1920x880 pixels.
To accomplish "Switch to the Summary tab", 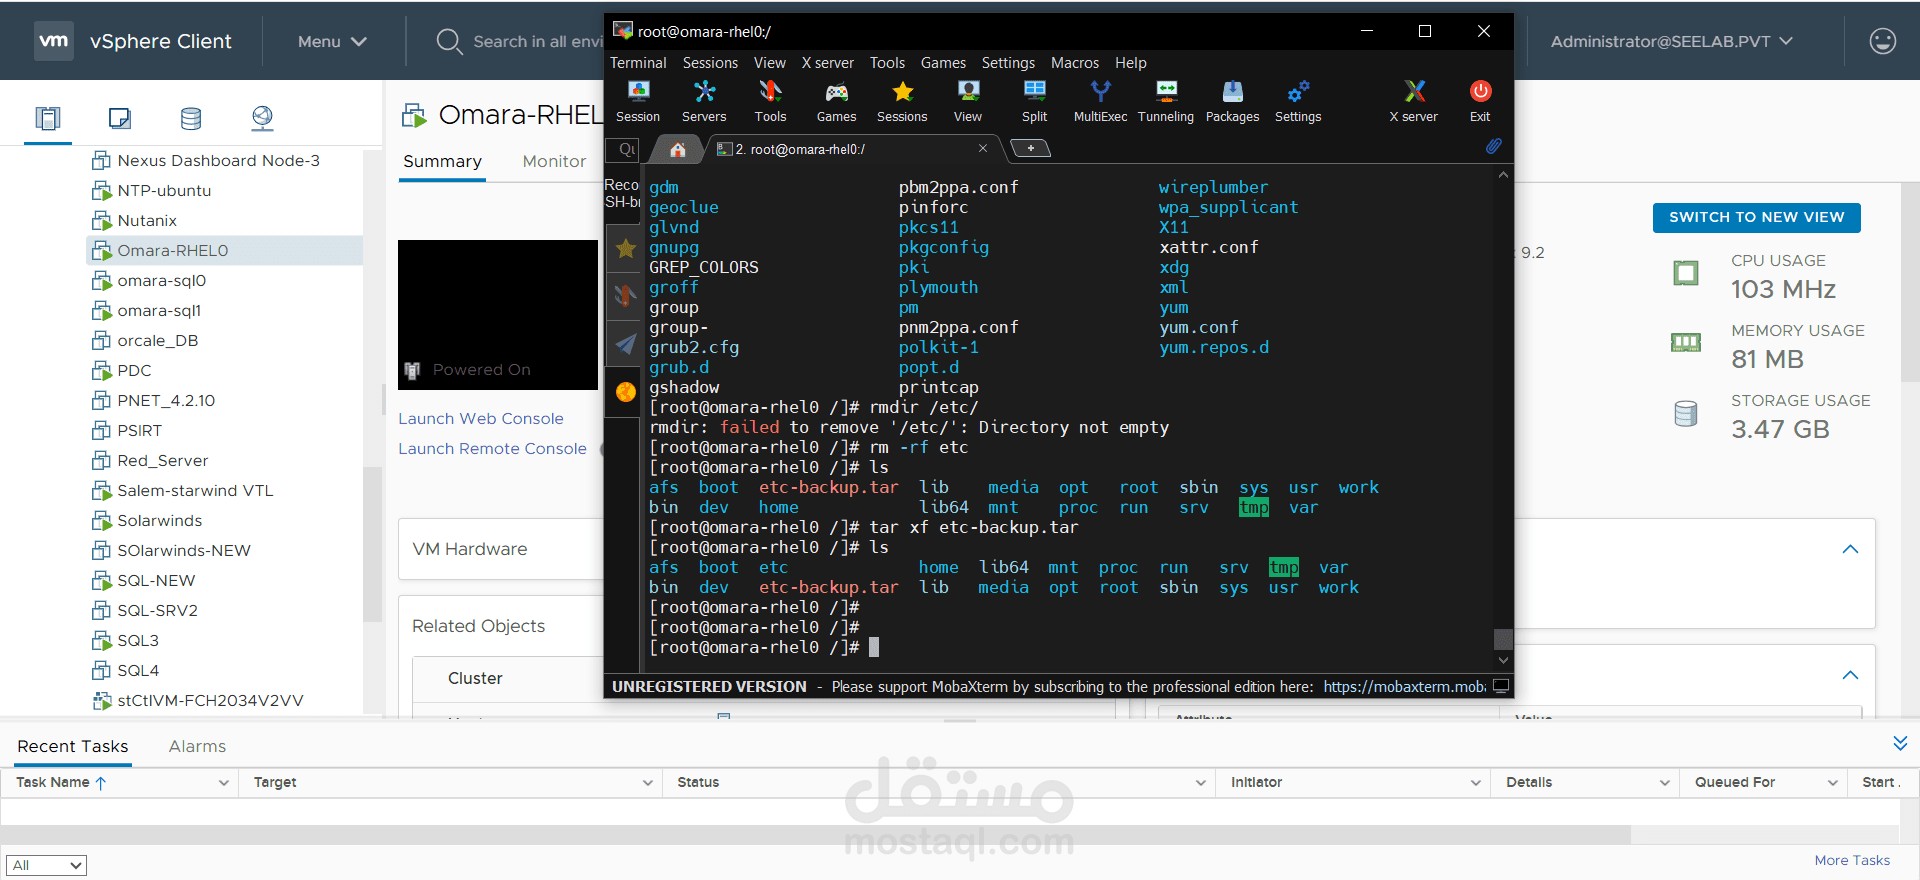I will point(442,161).
